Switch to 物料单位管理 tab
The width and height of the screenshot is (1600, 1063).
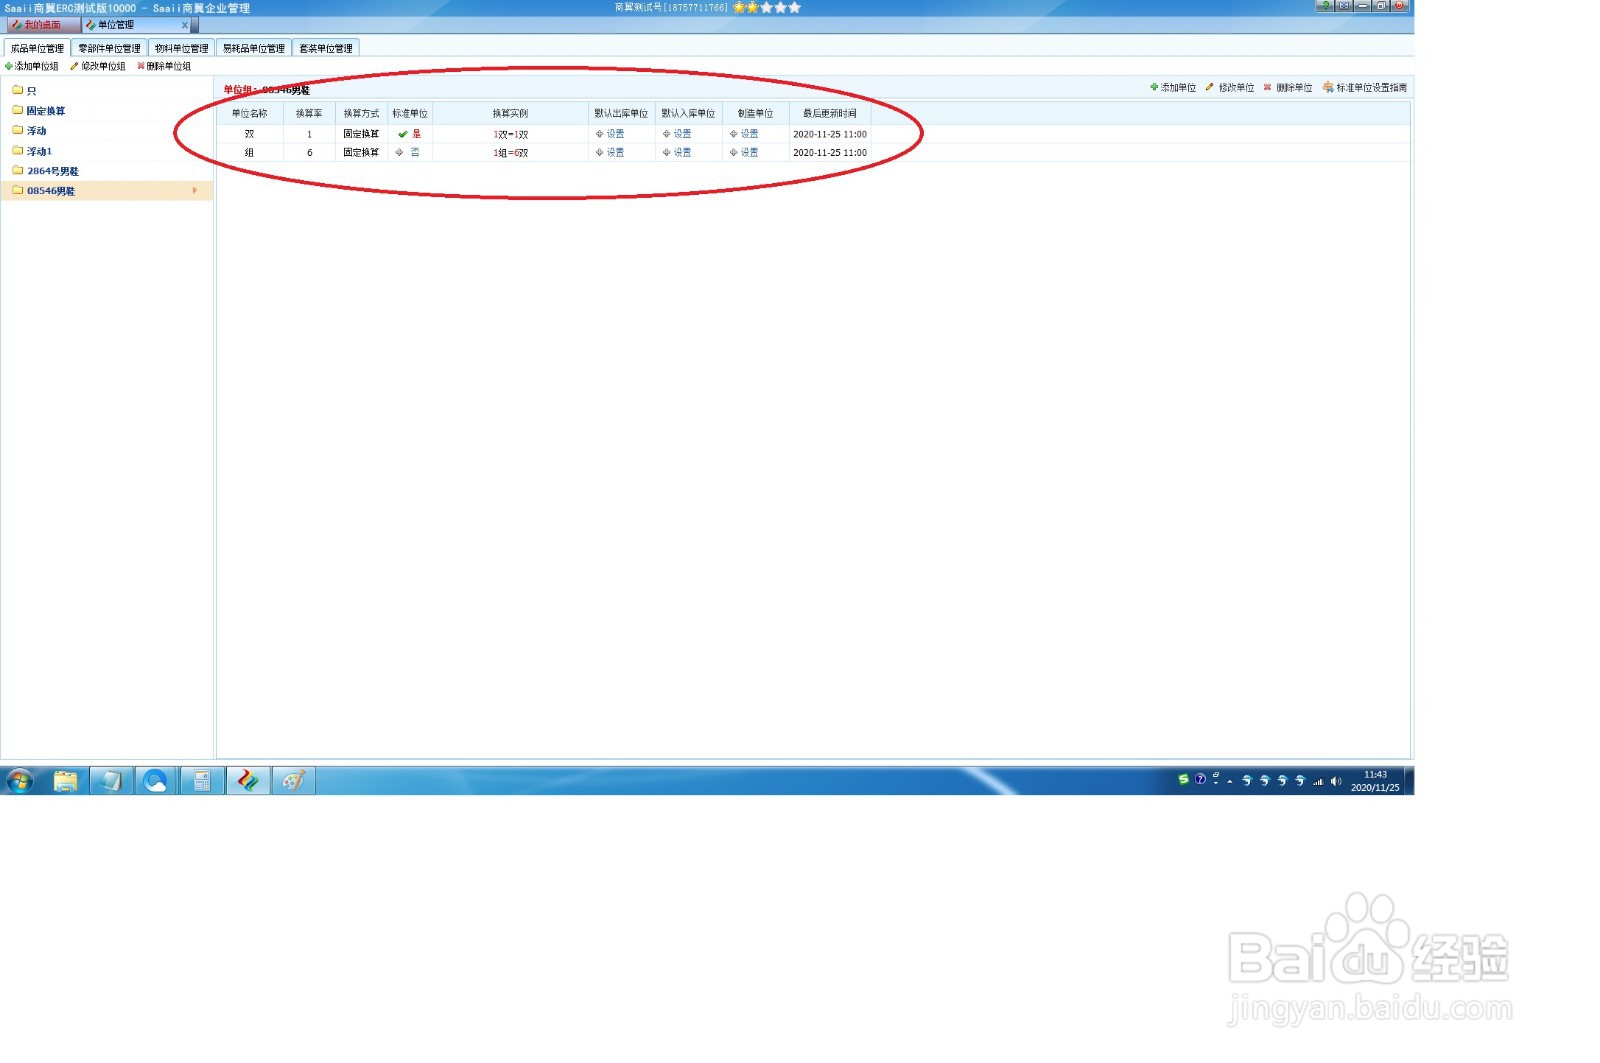tap(181, 48)
